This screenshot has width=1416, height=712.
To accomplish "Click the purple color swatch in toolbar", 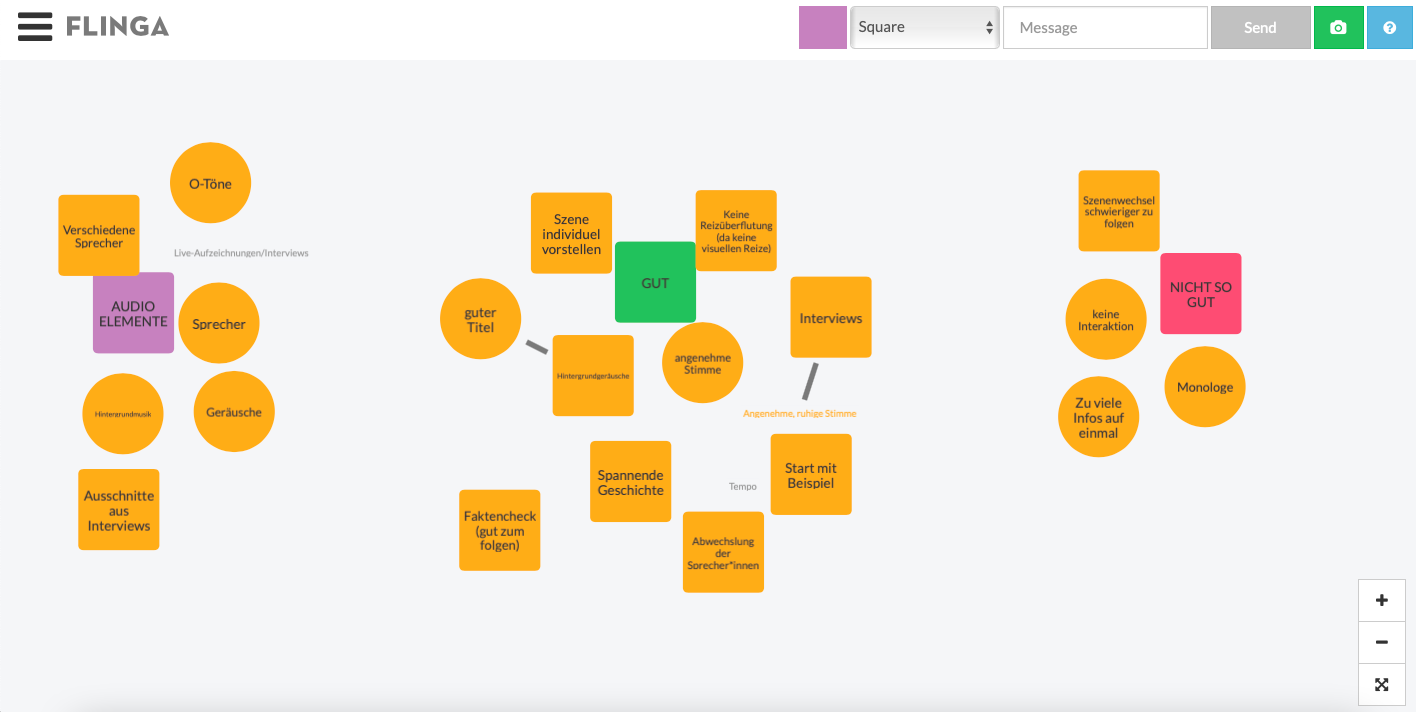I will point(823,28).
